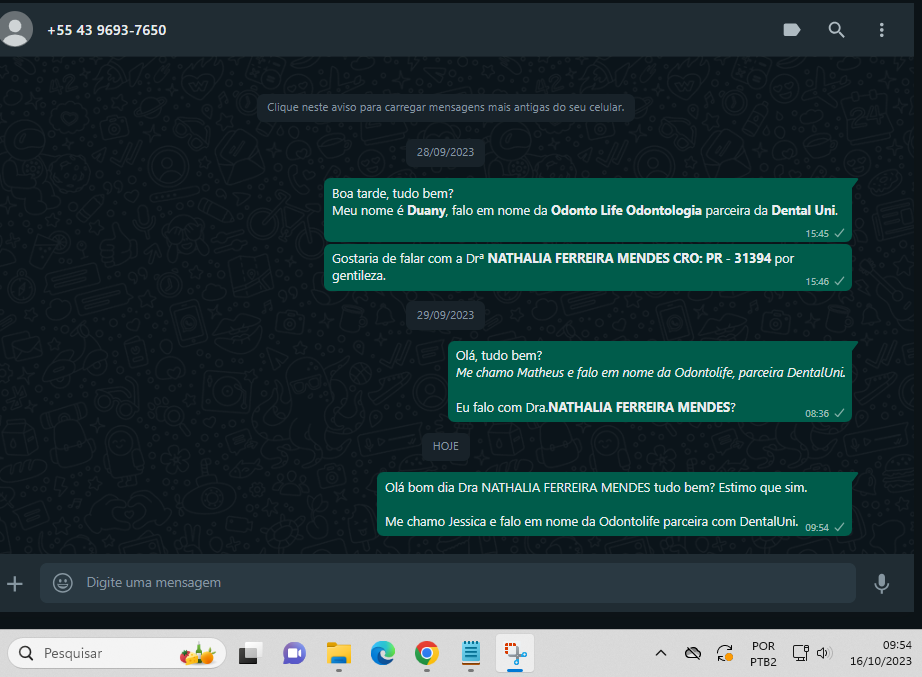This screenshot has width=922, height=677.
Task: Open label tag icon in chat header
Action: [791, 30]
